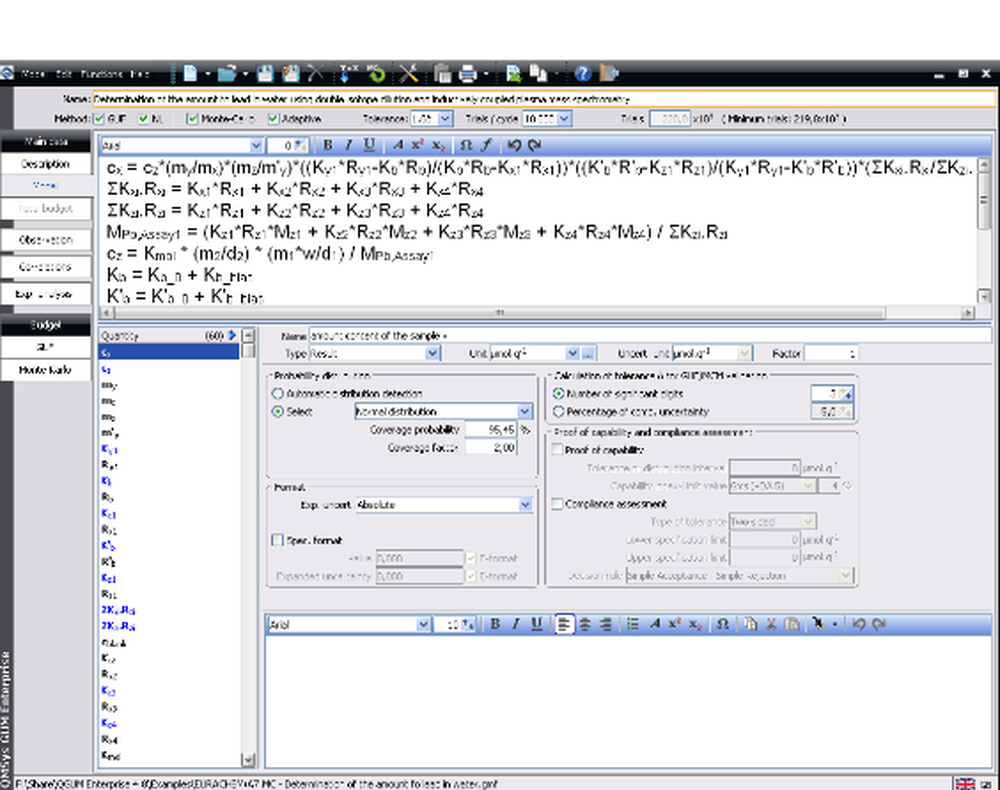
Task: Click Redo in the model equation toolbar
Action: coord(534,145)
